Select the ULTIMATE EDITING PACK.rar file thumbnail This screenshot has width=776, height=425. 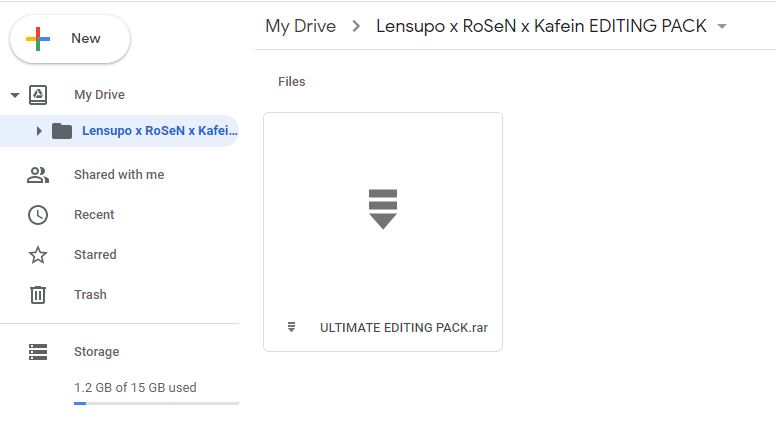[x=383, y=208]
